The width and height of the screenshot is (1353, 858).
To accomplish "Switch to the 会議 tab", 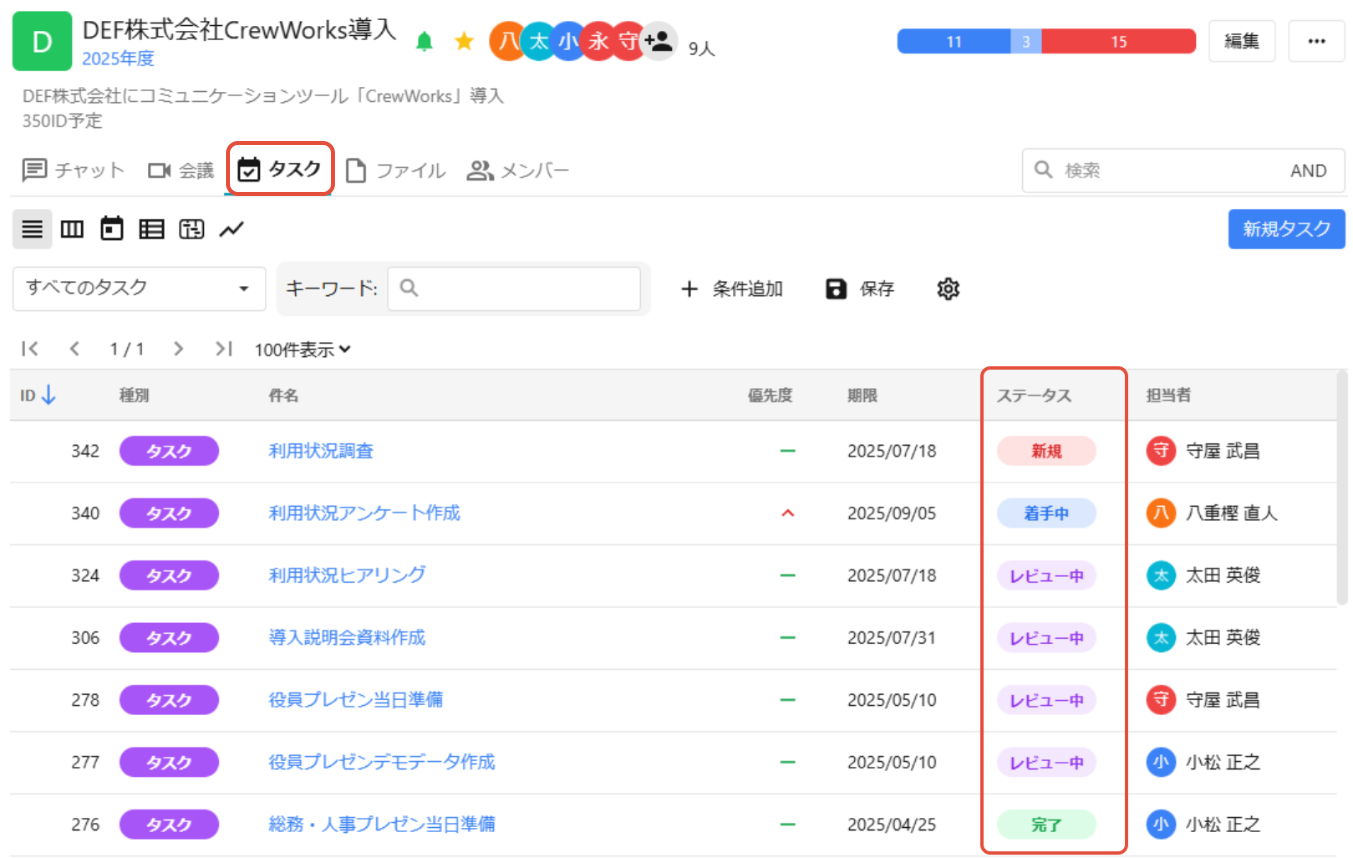I will [181, 170].
